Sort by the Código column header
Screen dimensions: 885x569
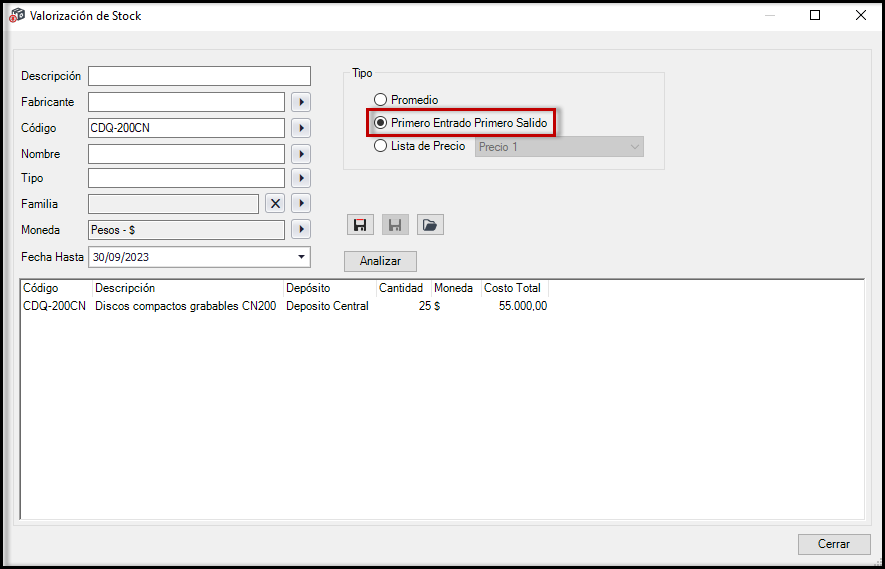point(56,288)
